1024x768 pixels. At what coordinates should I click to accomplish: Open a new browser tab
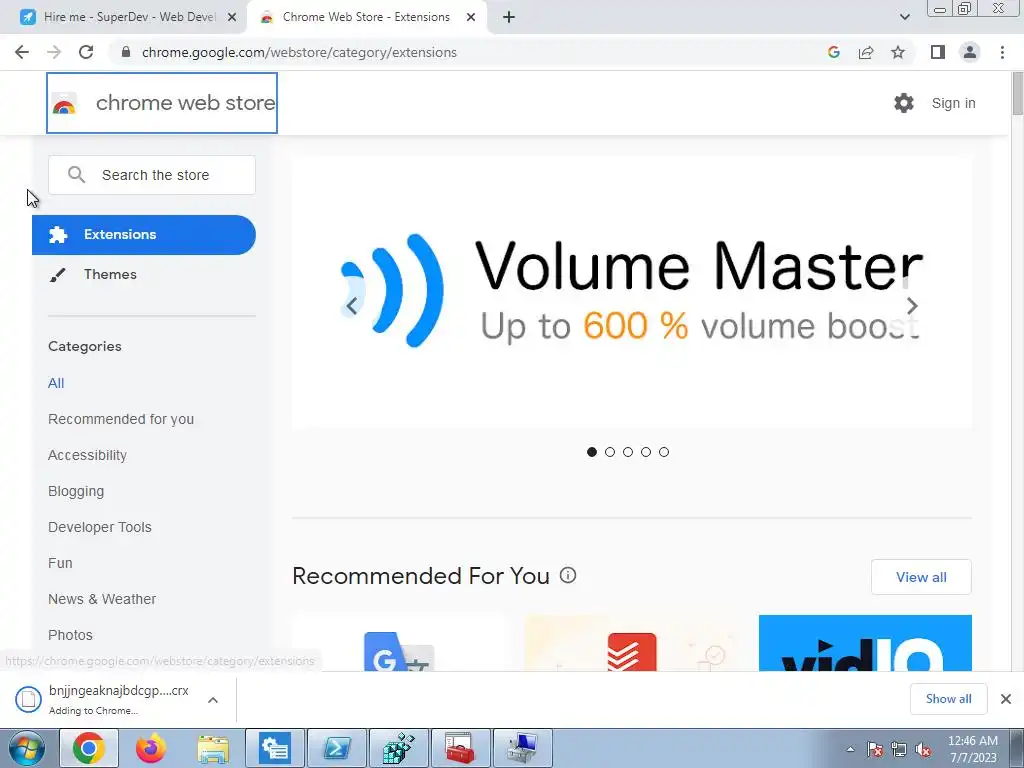509,17
